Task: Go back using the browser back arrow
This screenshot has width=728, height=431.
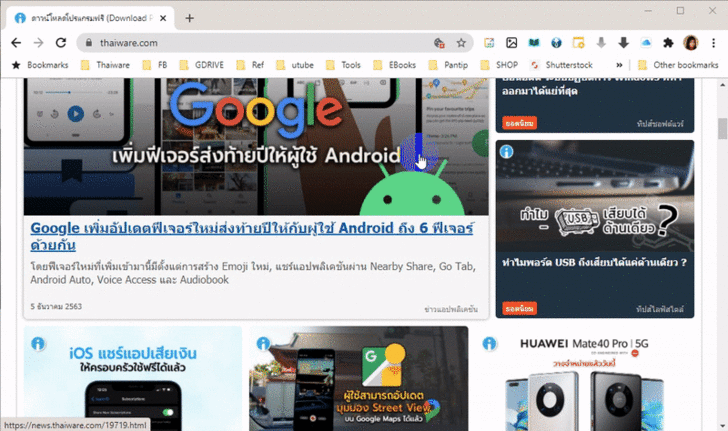Action: pos(16,43)
